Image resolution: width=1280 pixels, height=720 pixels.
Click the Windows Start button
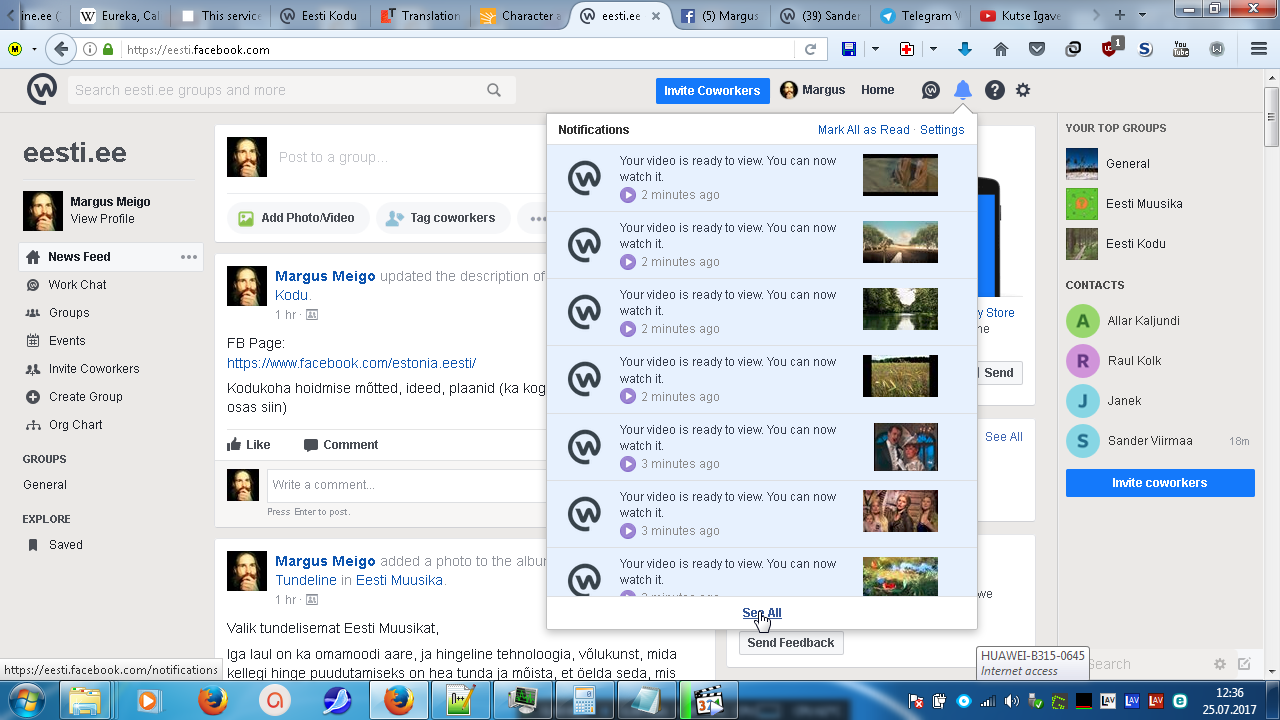[x=22, y=700]
